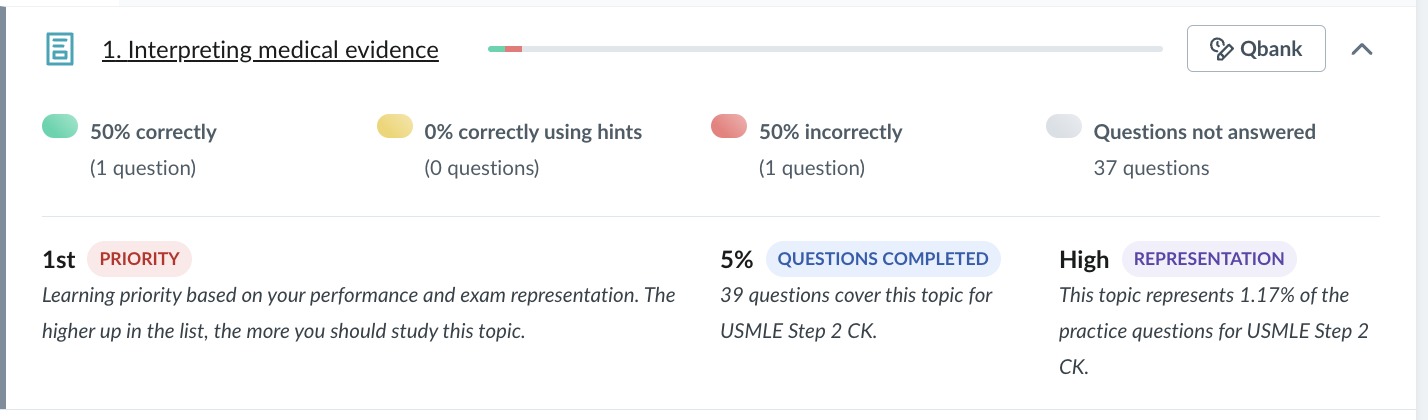Click the PRIORITY badge
Screen dimensions: 1428x420
click(x=139, y=259)
